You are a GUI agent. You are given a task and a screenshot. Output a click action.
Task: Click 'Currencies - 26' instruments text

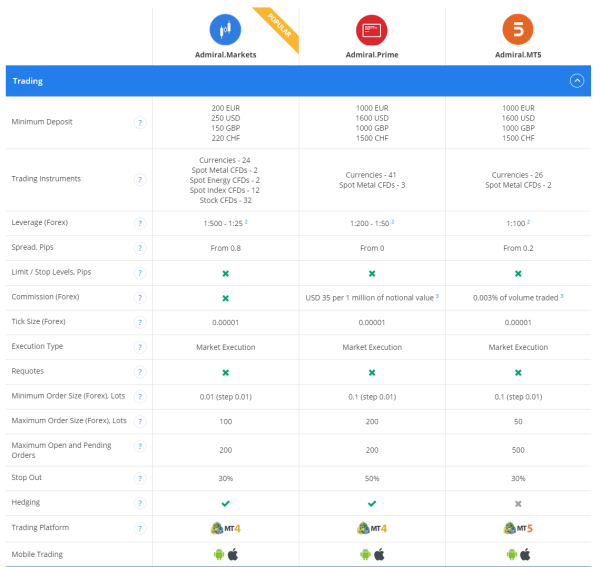click(517, 175)
